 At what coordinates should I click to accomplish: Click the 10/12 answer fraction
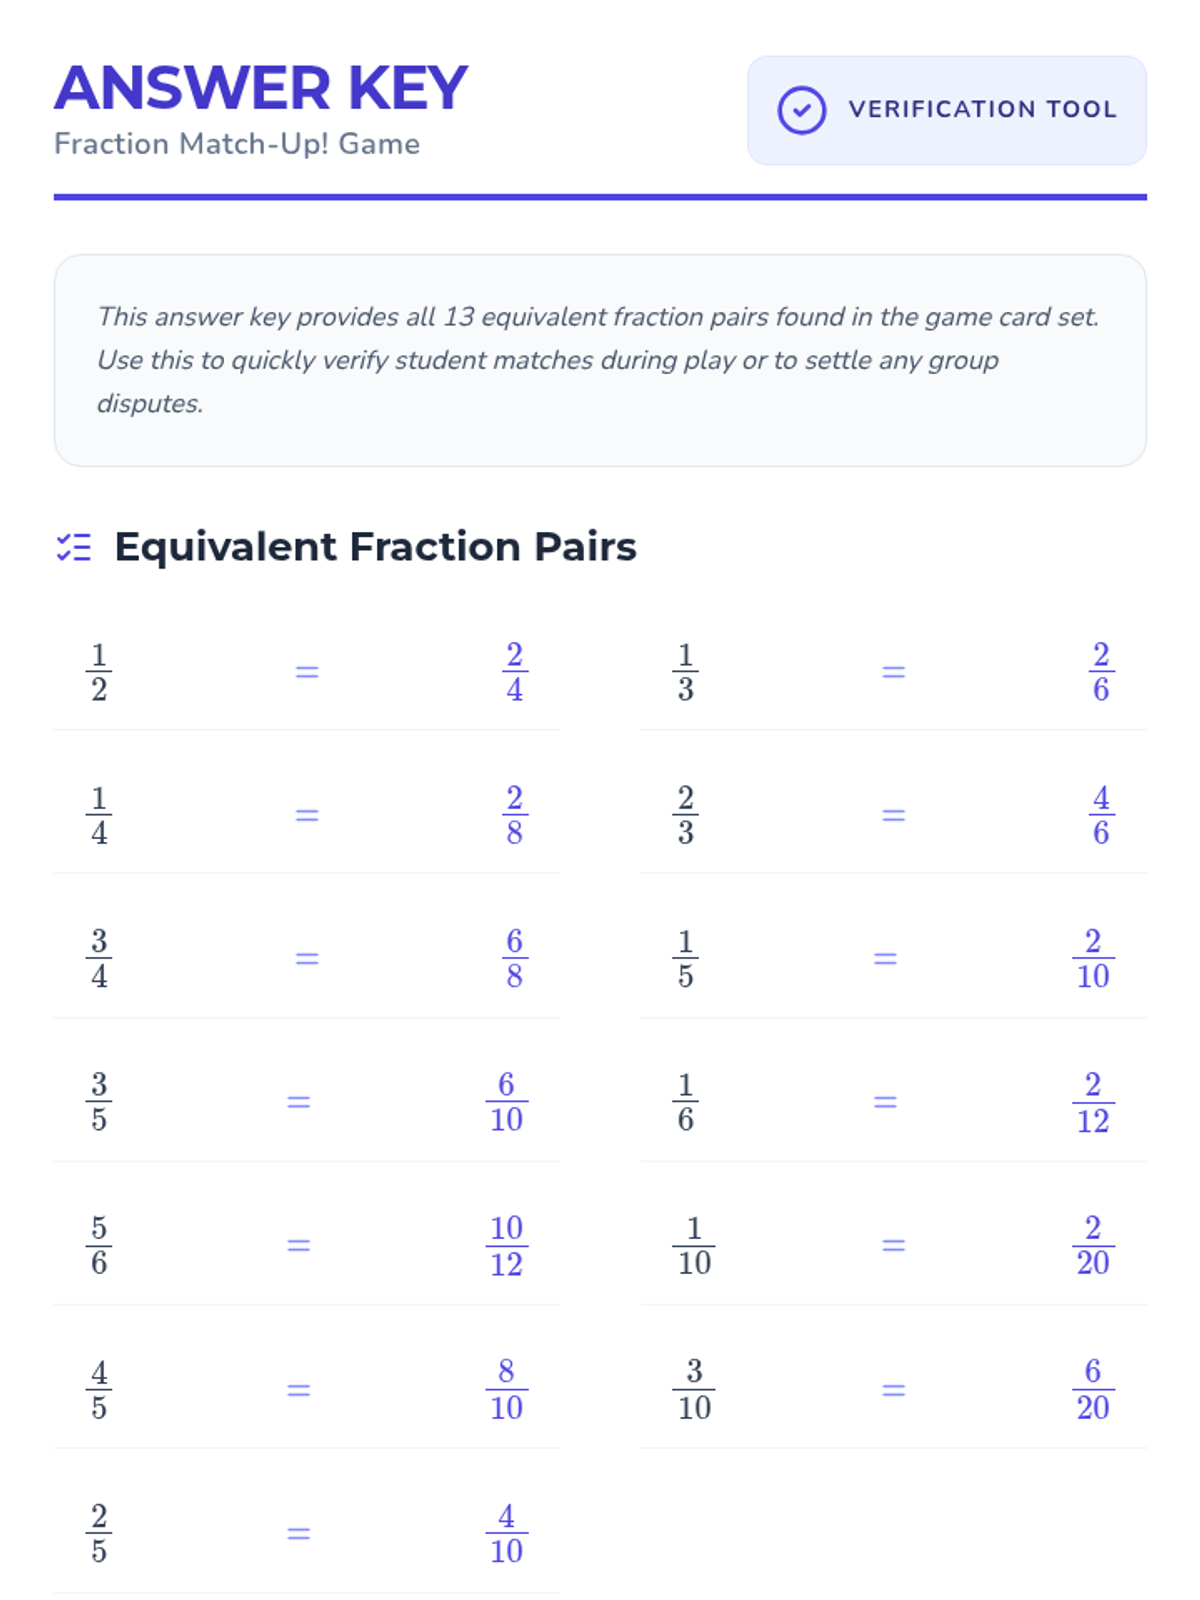coord(506,1246)
